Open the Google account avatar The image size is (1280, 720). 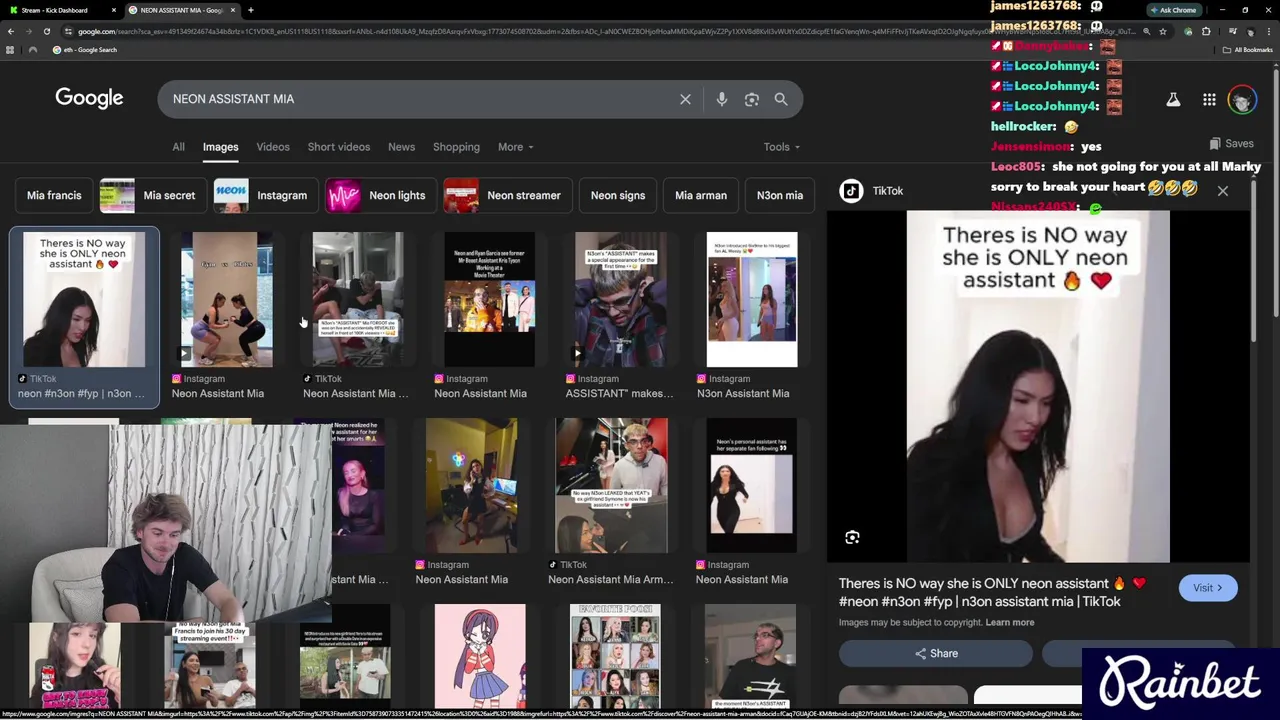(x=1242, y=99)
